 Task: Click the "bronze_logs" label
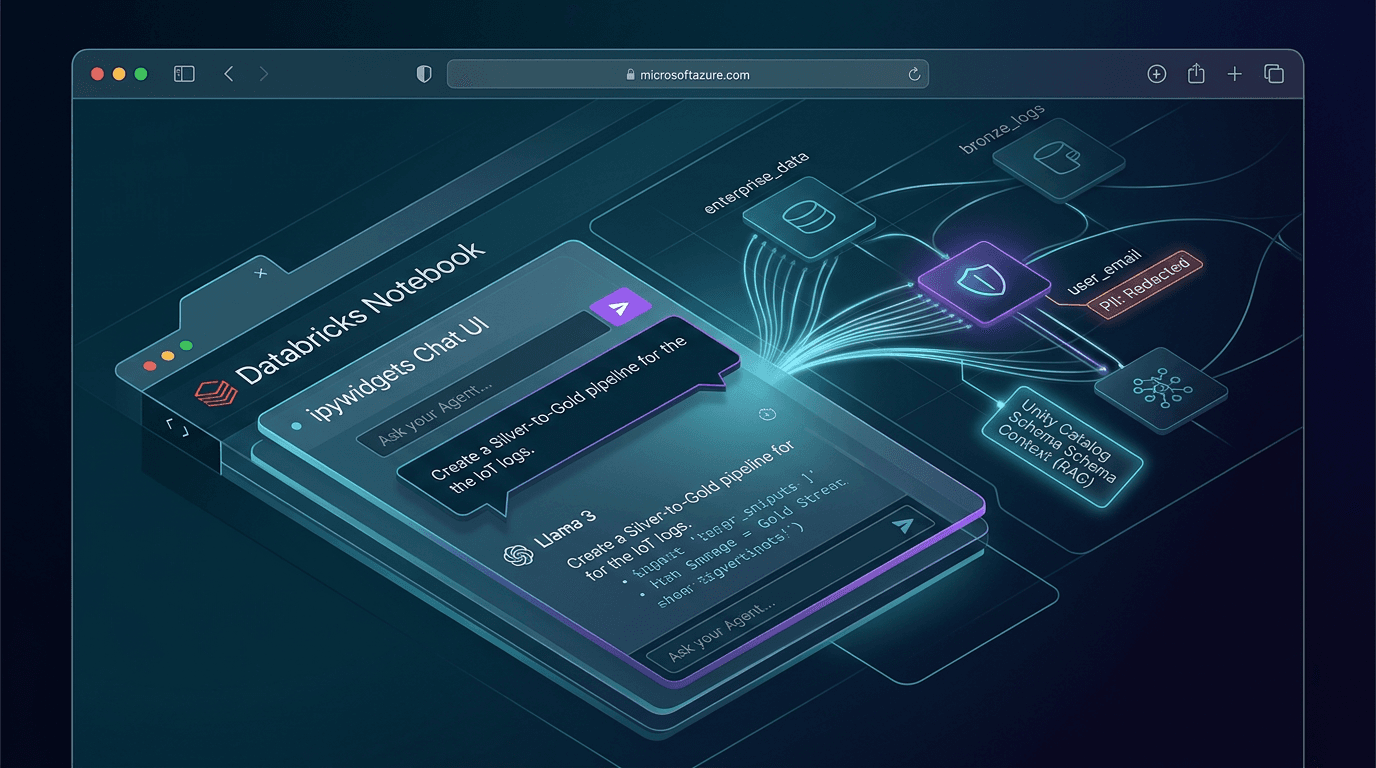tap(1002, 128)
